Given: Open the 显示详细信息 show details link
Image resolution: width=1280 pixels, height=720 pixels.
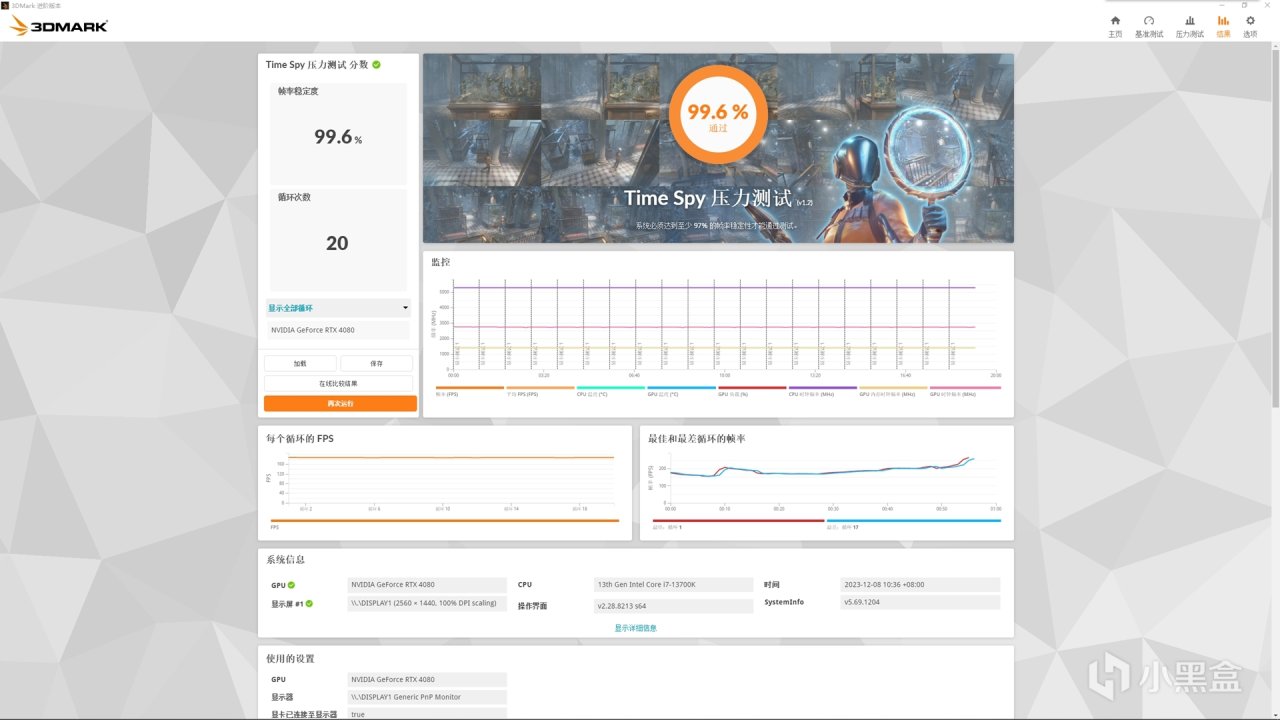Looking at the screenshot, I should (x=636, y=628).
